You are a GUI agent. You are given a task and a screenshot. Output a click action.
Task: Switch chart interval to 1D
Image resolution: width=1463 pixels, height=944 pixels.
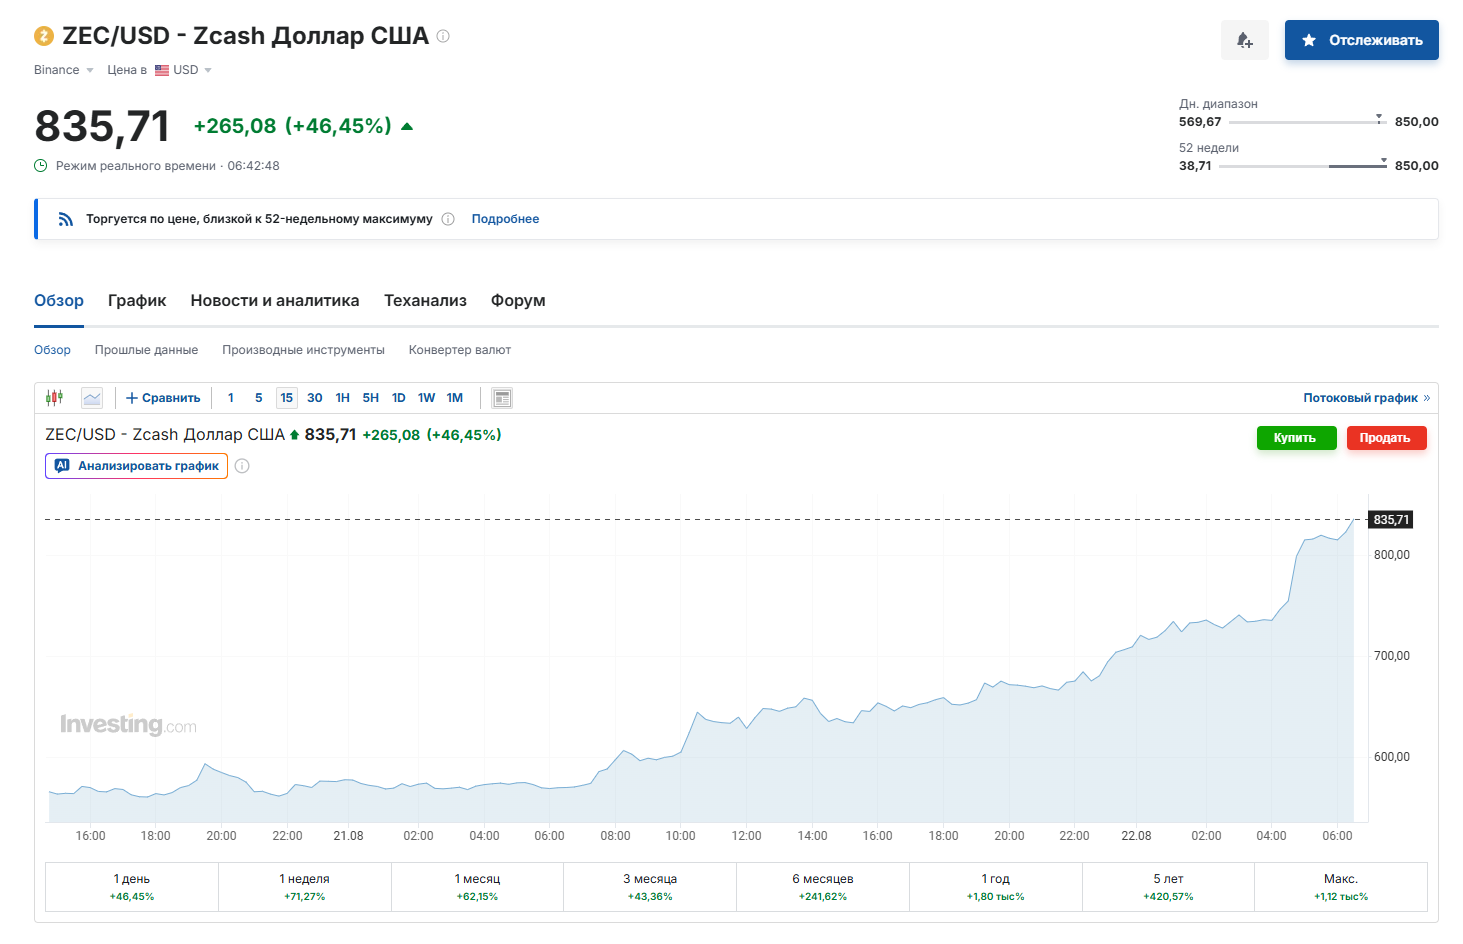tap(399, 398)
